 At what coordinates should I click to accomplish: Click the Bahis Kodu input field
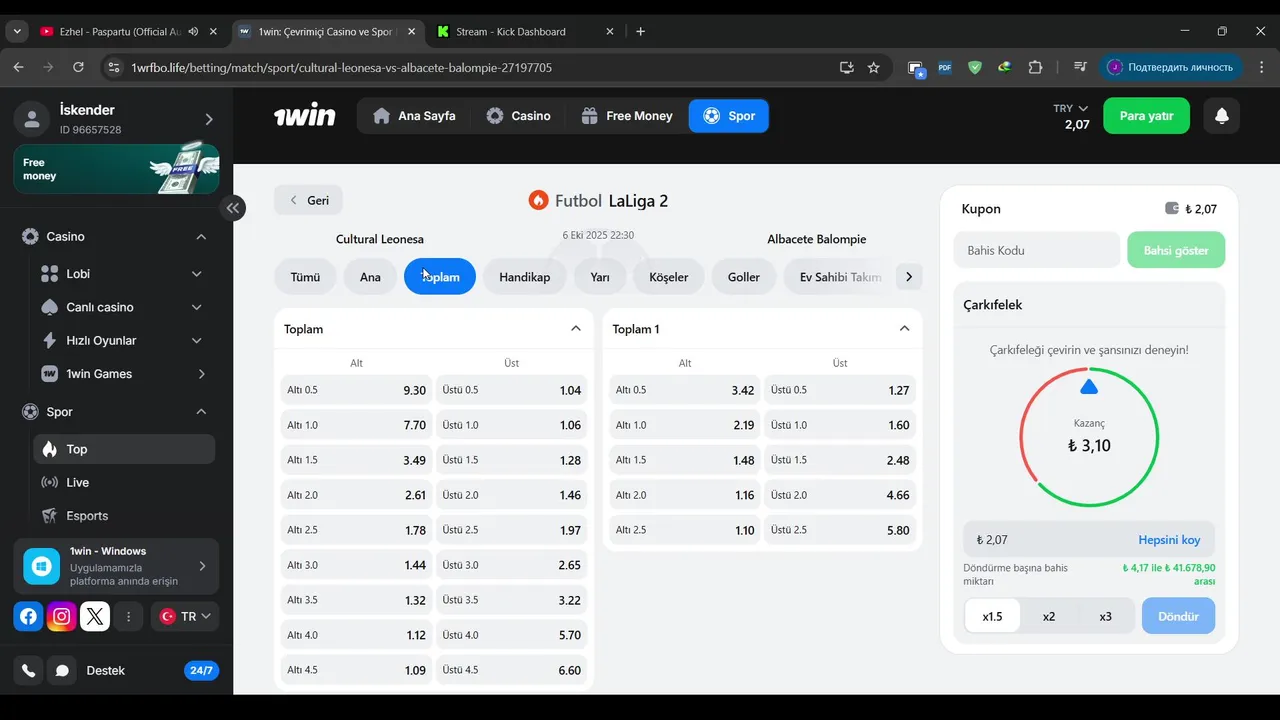point(1037,250)
